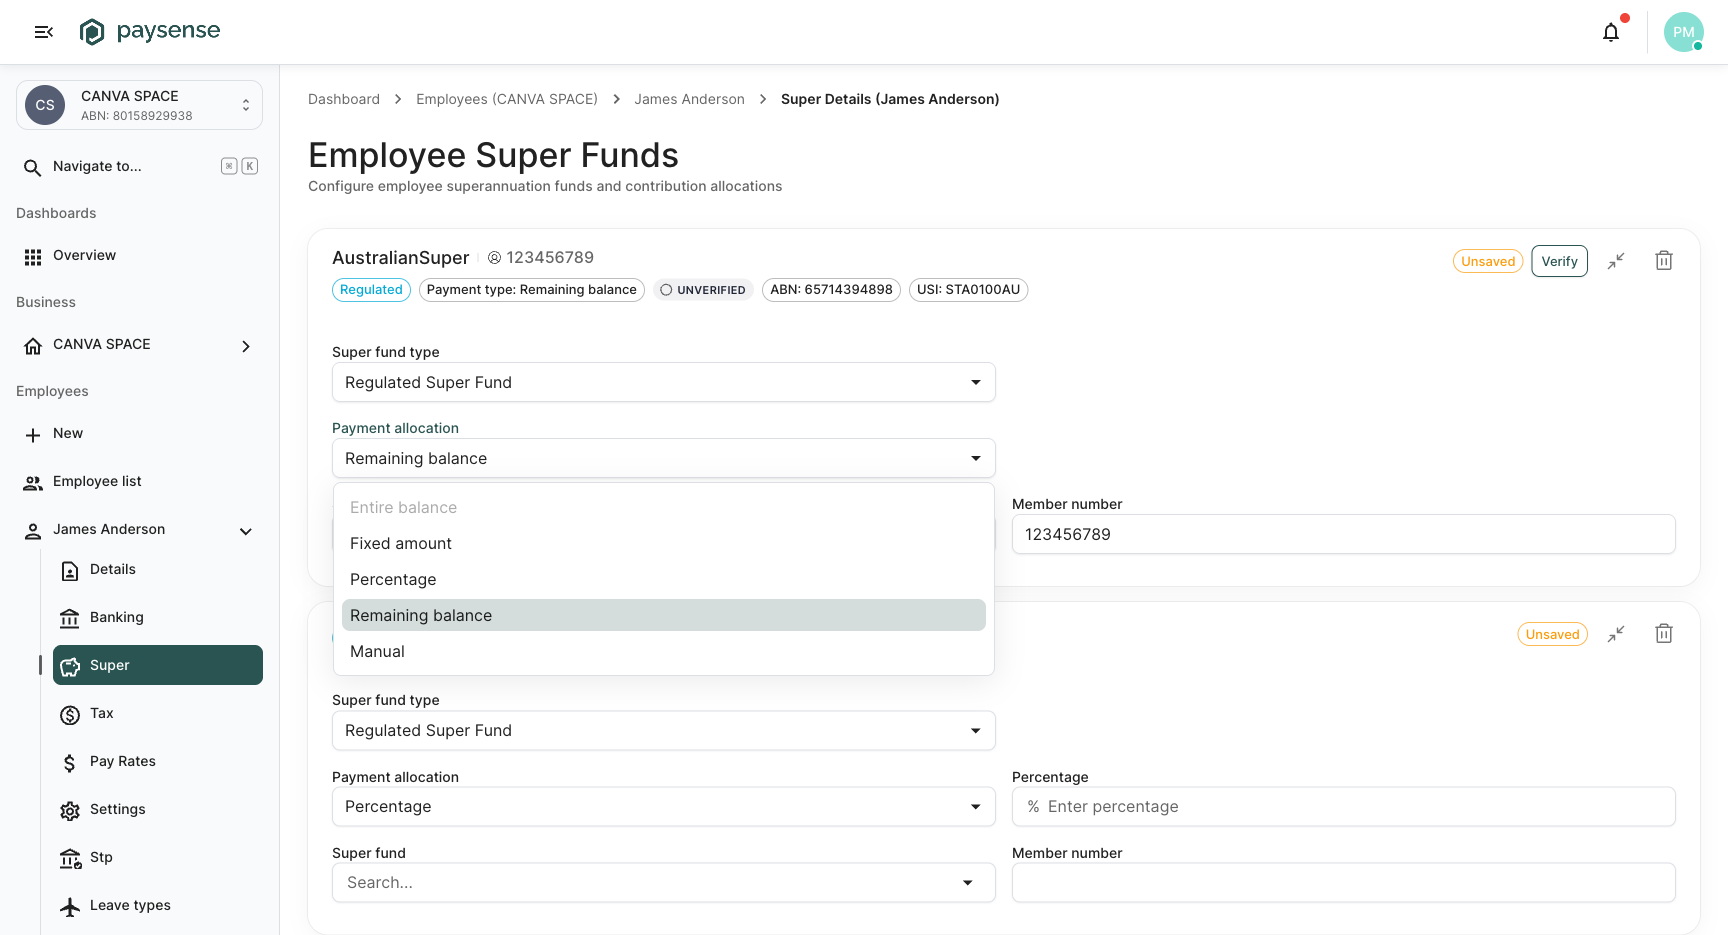Collapse the second super fund card

tap(1616, 634)
